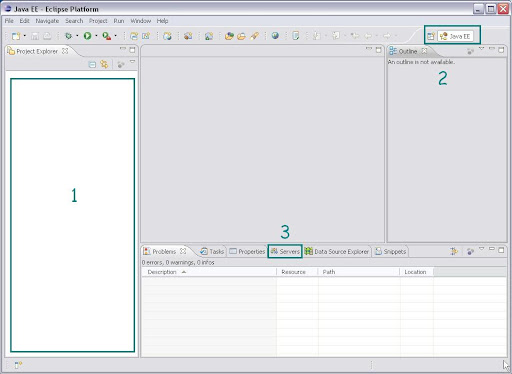Open the Navigate menu
Screen dimensions: 512x374
pyautogui.click(x=47, y=21)
